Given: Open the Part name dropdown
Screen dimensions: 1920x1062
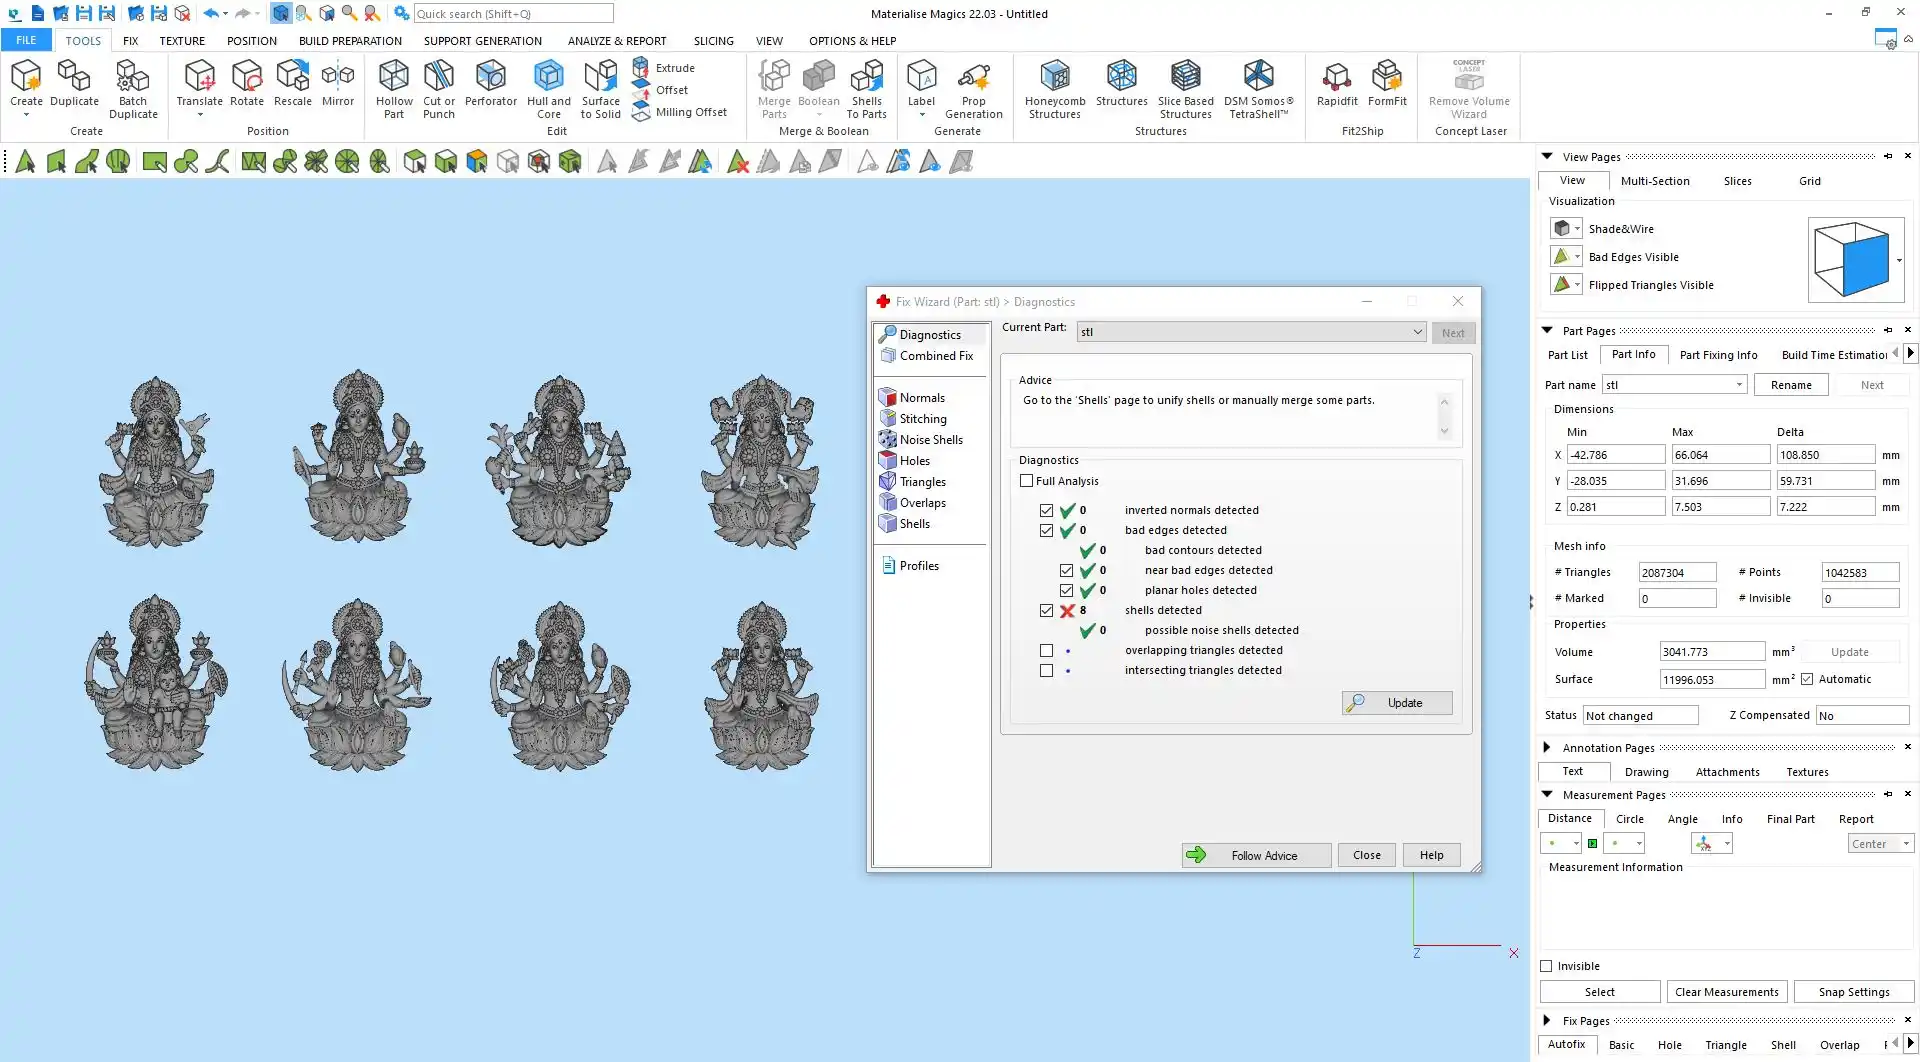Looking at the screenshot, I should (x=1739, y=385).
